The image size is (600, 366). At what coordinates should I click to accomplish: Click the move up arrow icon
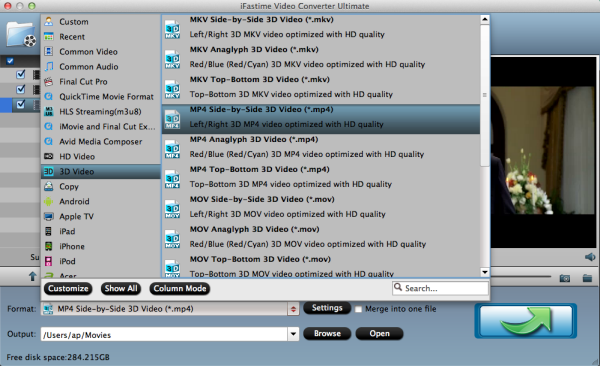click(x=33, y=276)
